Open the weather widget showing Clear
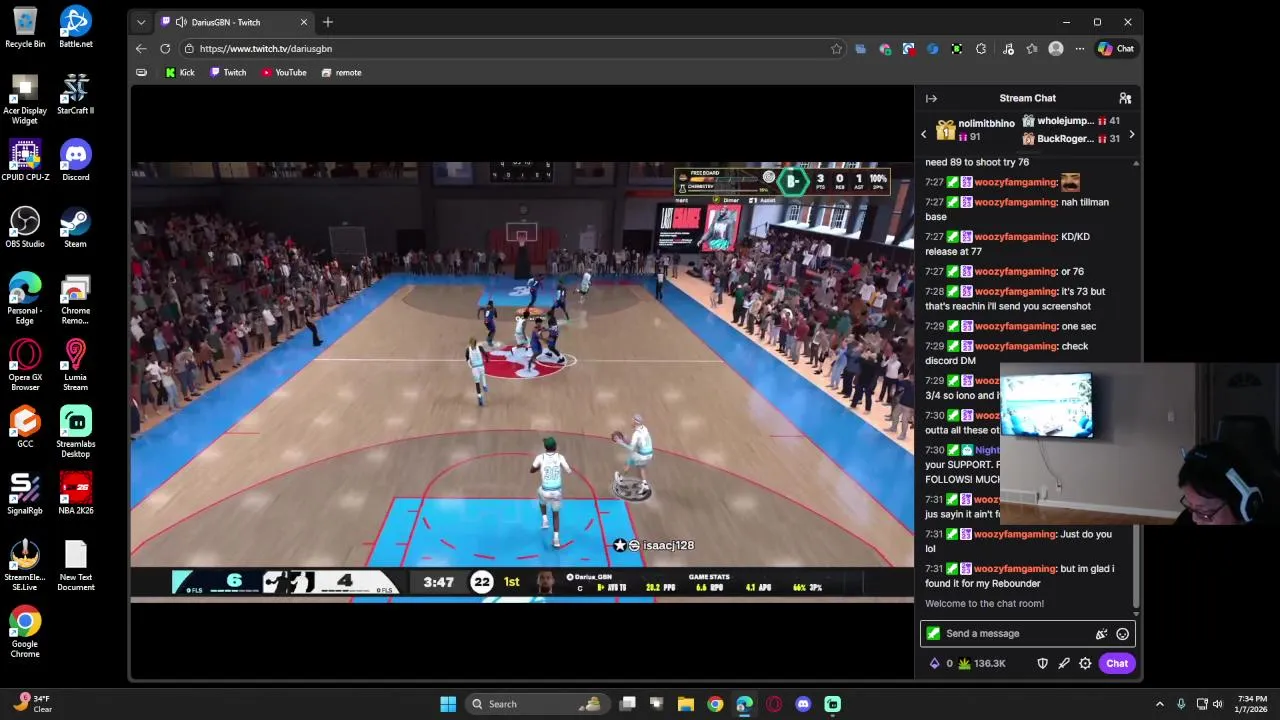Image resolution: width=1280 pixels, height=720 pixels. pyautogui.click(x=32, y=704)
